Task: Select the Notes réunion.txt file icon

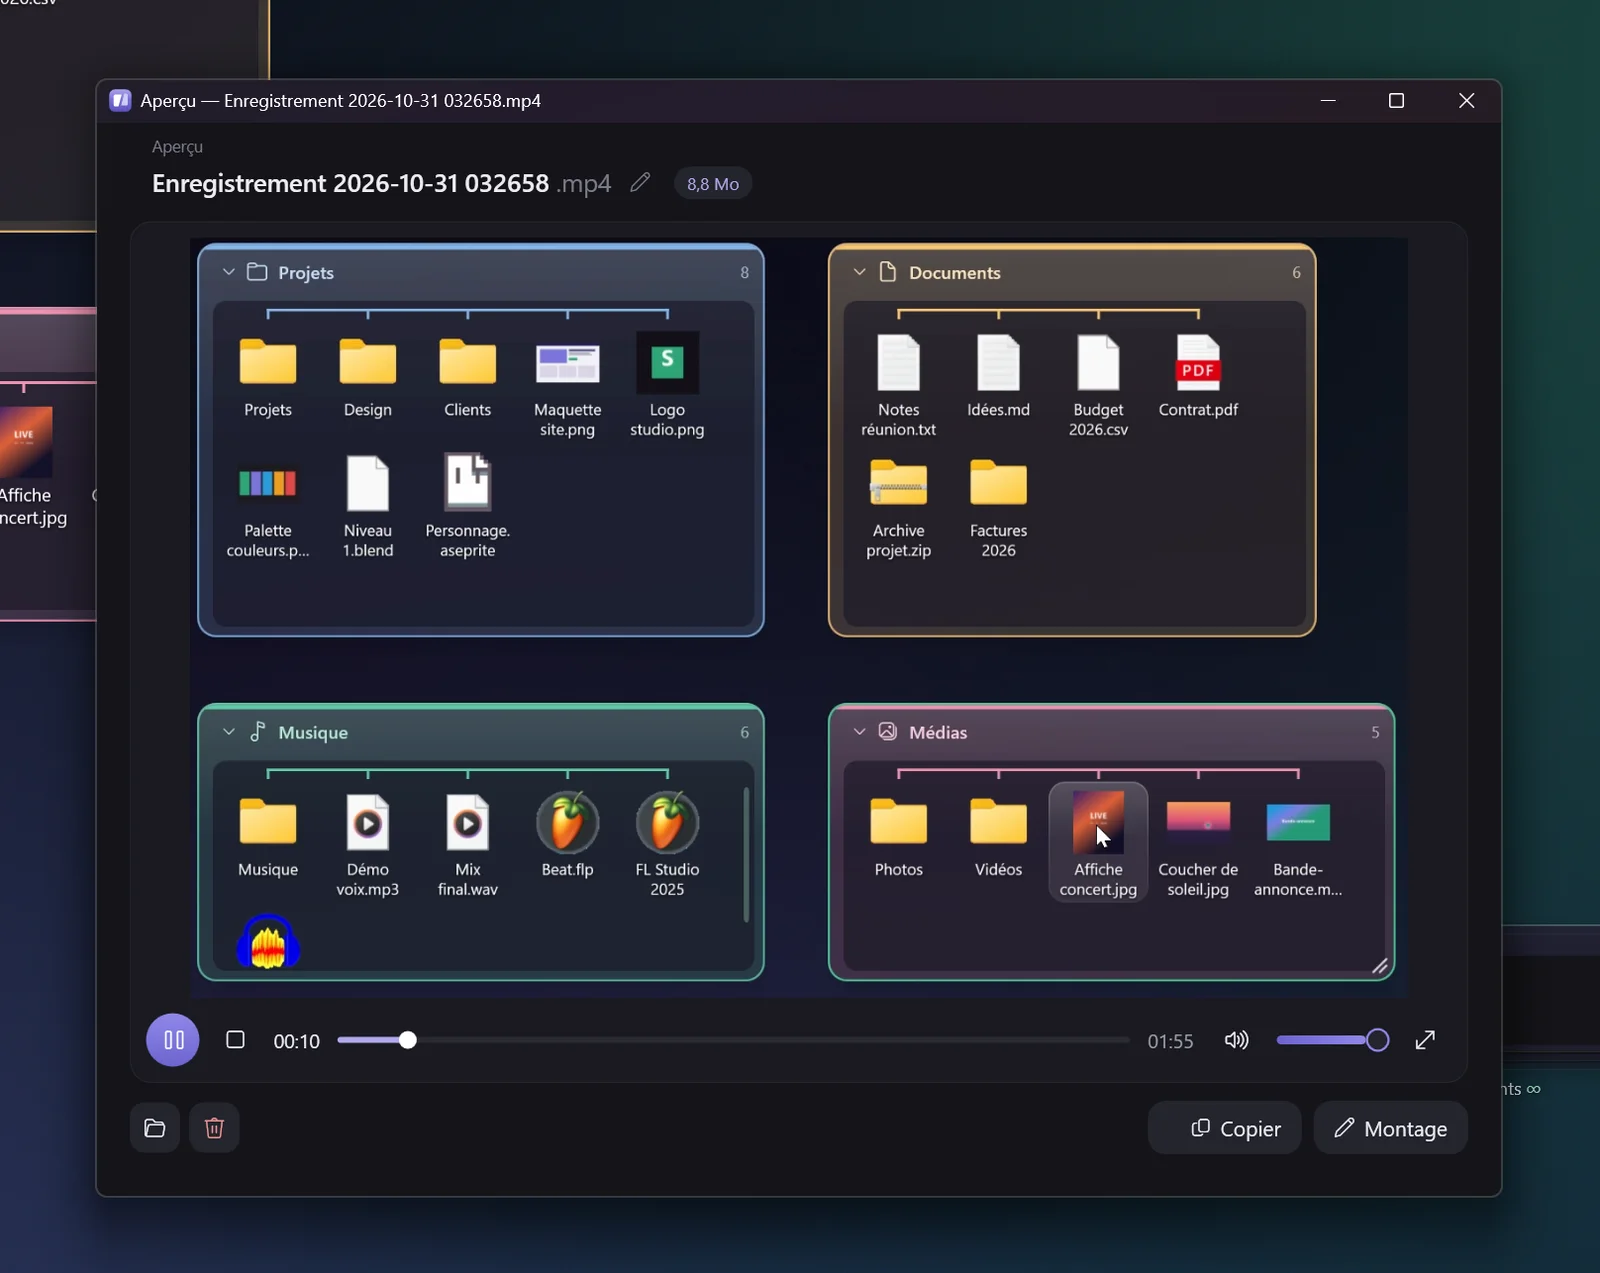Action: [898, 362]
